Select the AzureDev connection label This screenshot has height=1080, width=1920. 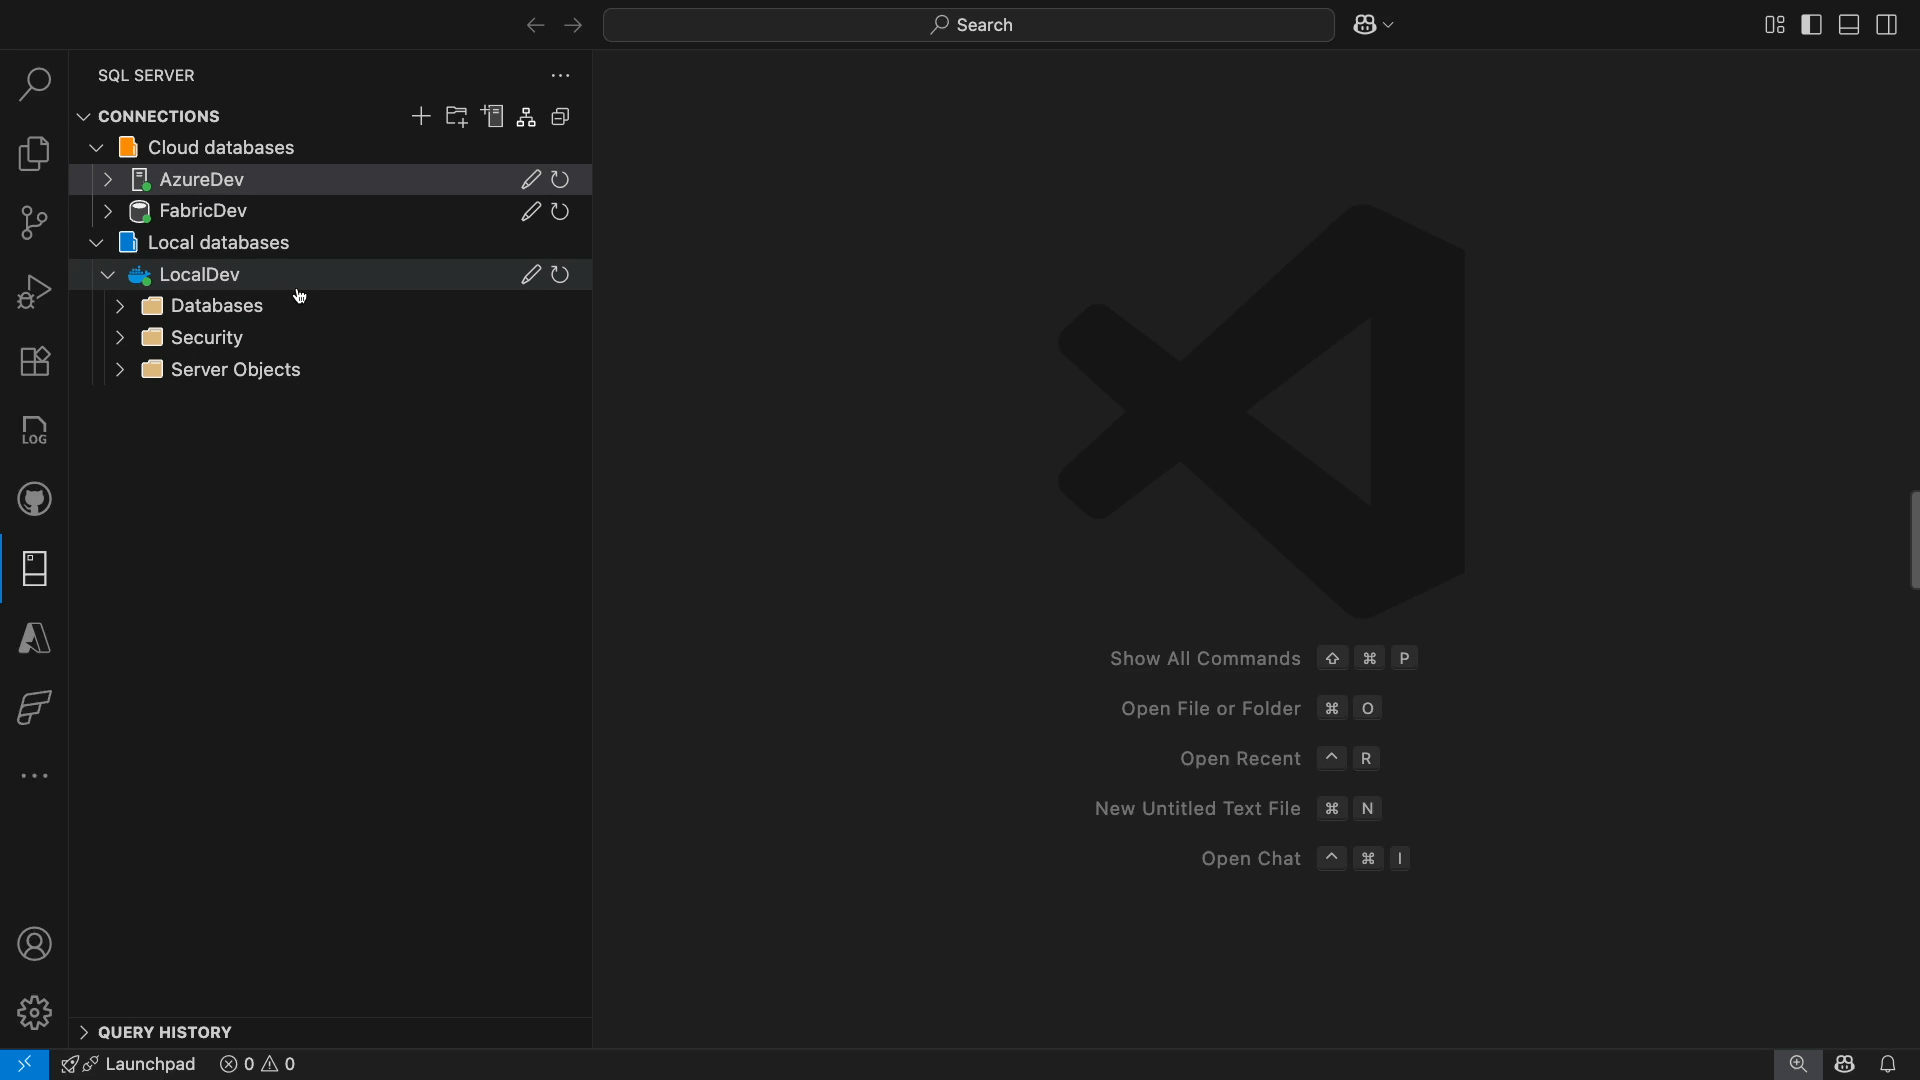pyautogui.click(x=202, y=180)
